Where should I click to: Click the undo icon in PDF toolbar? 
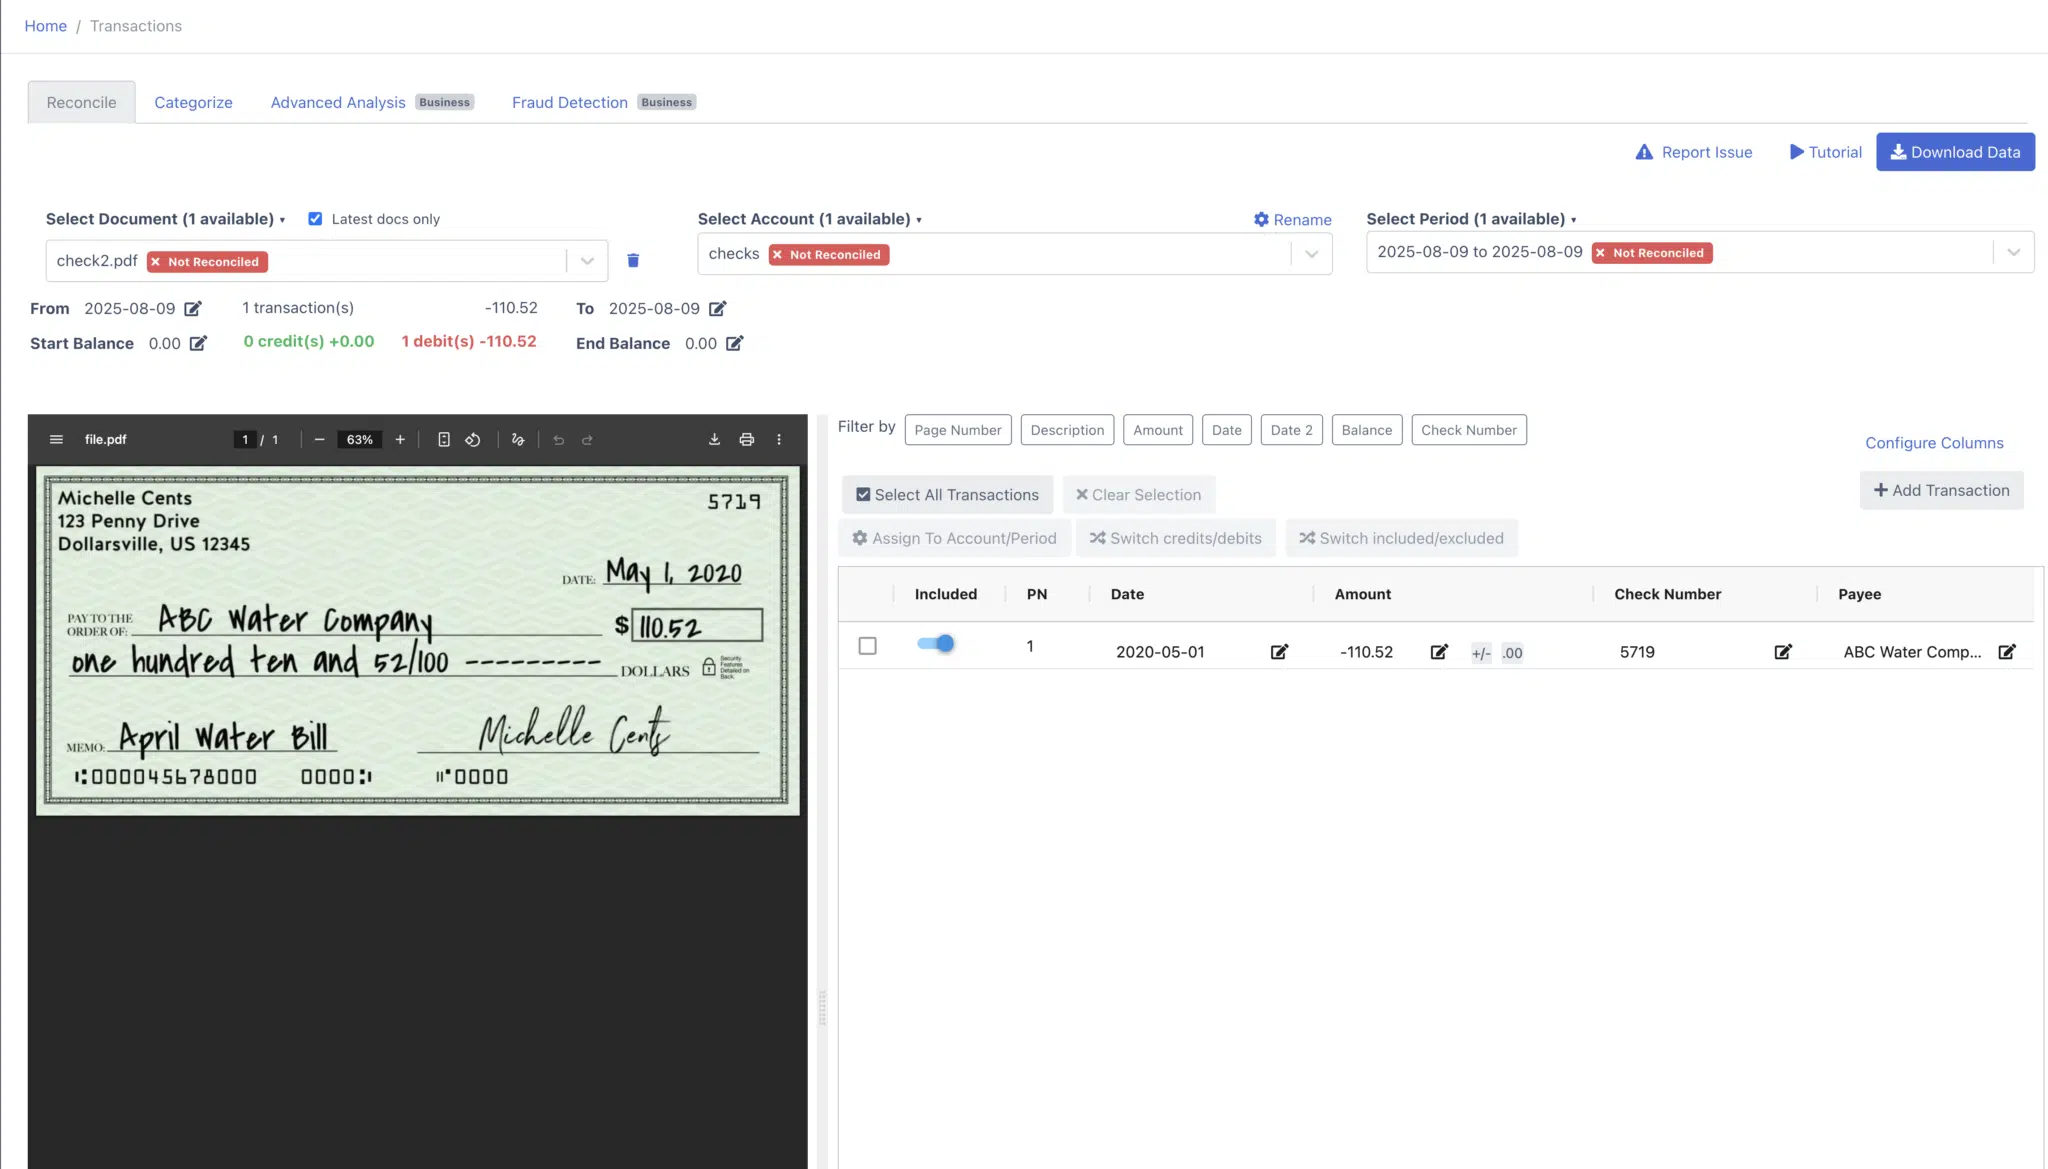pyautogui.click(x=559, y=440)
